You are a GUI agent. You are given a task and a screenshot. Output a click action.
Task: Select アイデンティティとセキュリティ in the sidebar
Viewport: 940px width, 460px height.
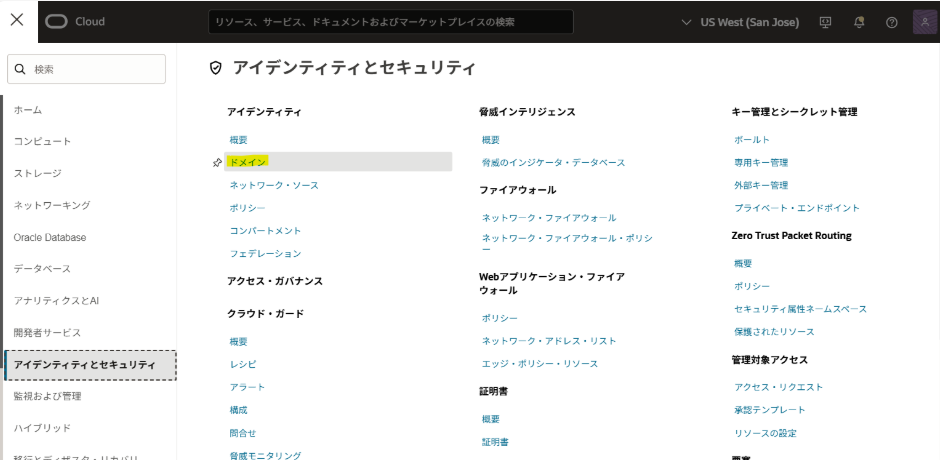(91, 365)
